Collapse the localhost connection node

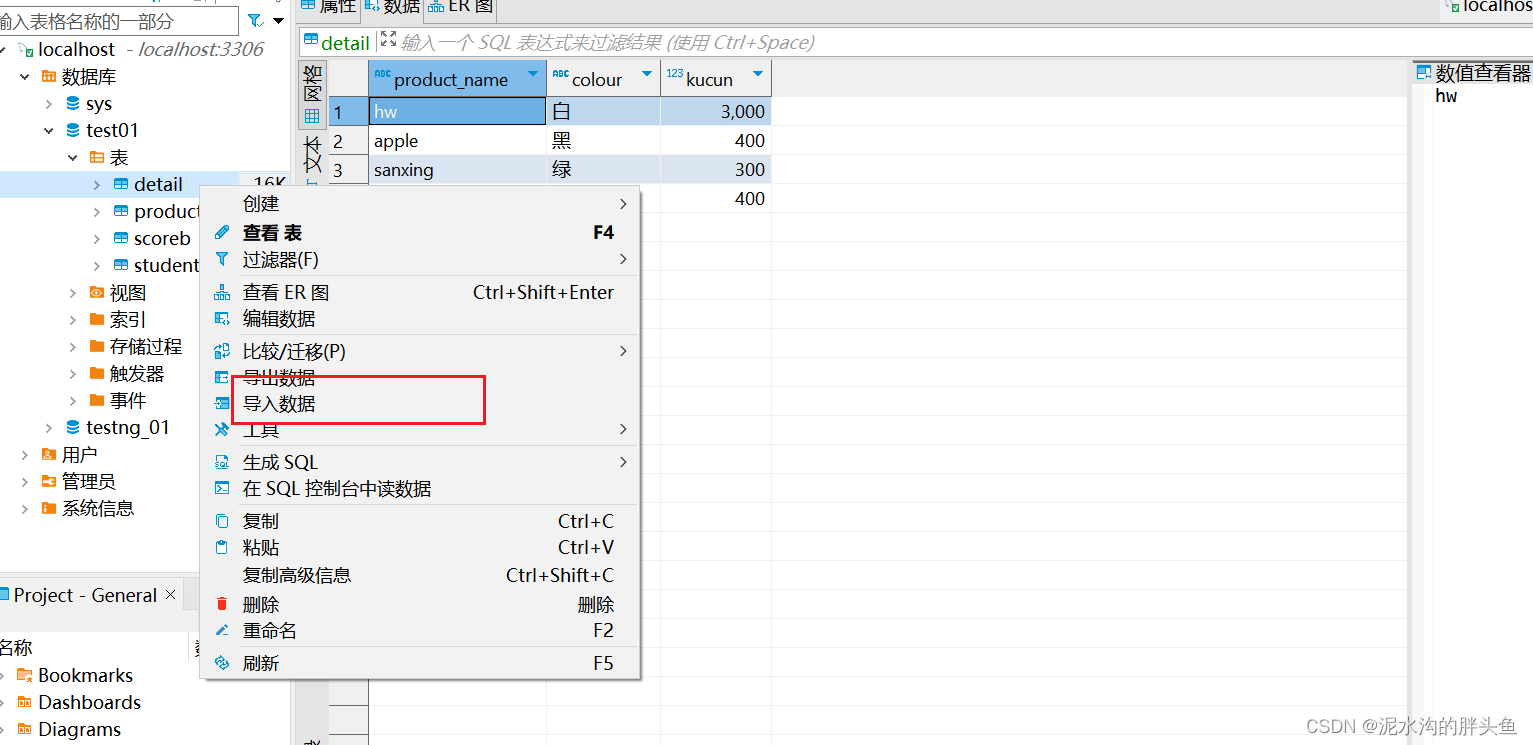pos(4,50)
